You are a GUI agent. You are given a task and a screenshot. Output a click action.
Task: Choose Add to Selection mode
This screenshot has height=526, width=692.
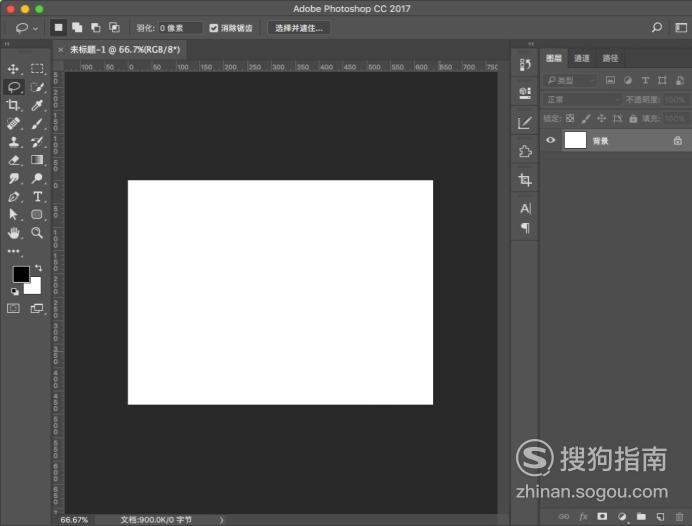77,28
